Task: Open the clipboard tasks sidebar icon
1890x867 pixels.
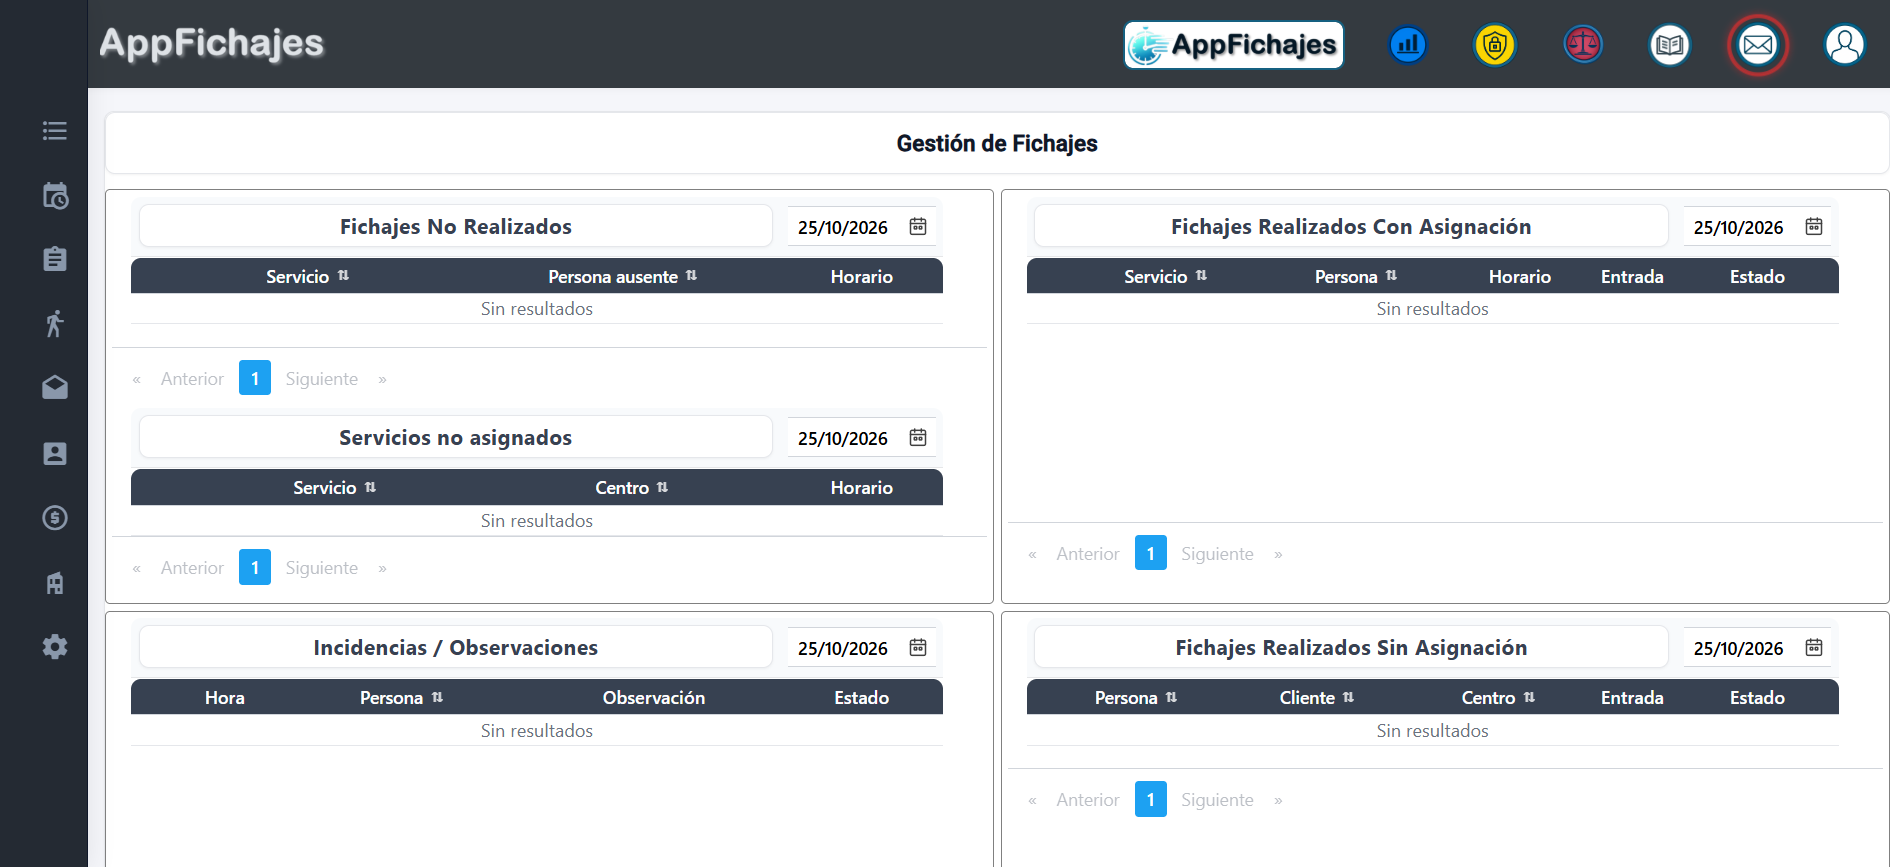Action: [x=55, y=259]
